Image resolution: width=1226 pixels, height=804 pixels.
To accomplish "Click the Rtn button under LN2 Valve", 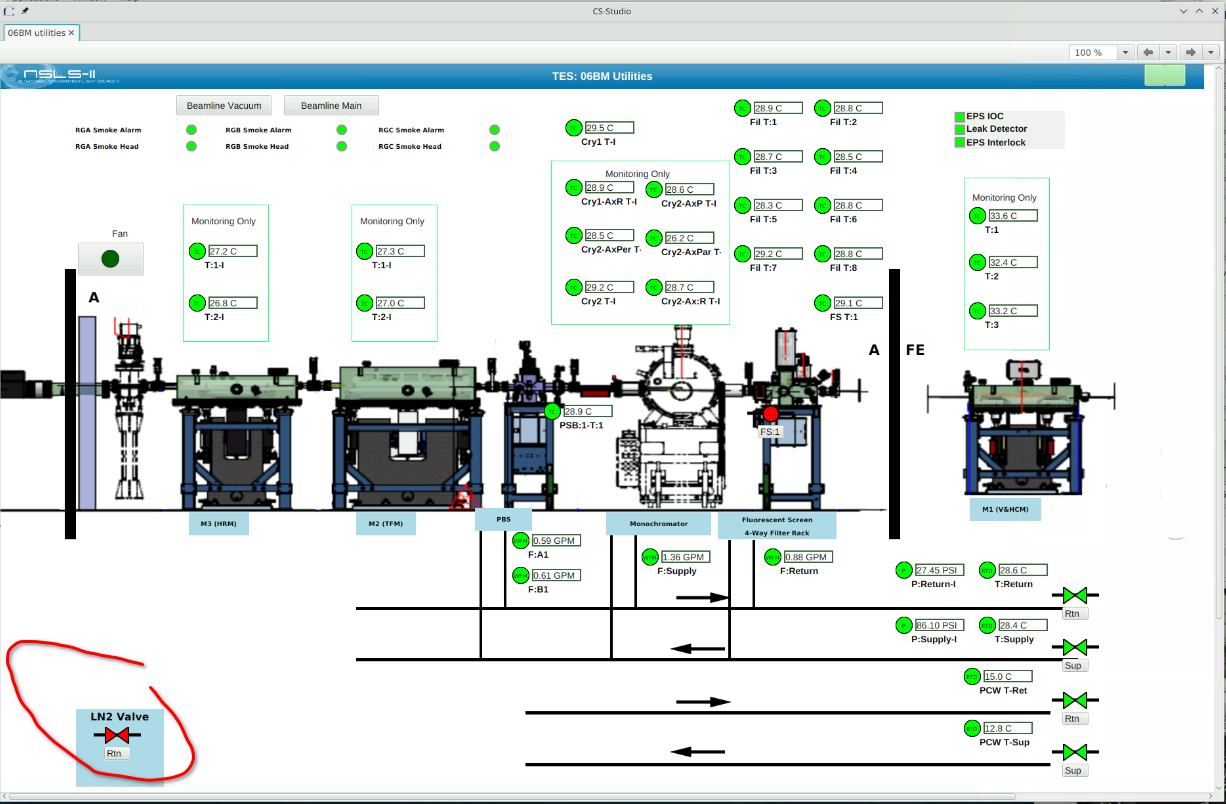I will click(114, 753).
